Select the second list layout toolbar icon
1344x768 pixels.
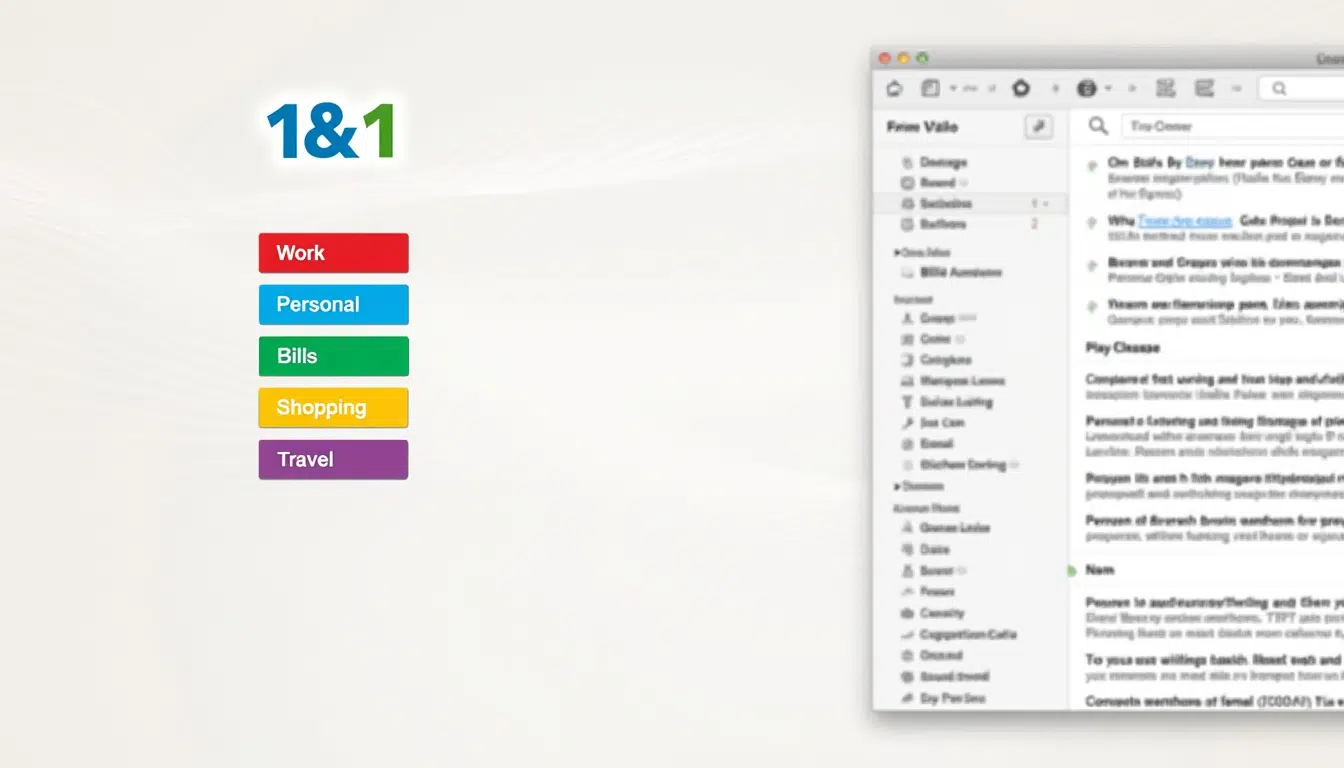(1204, 89)
